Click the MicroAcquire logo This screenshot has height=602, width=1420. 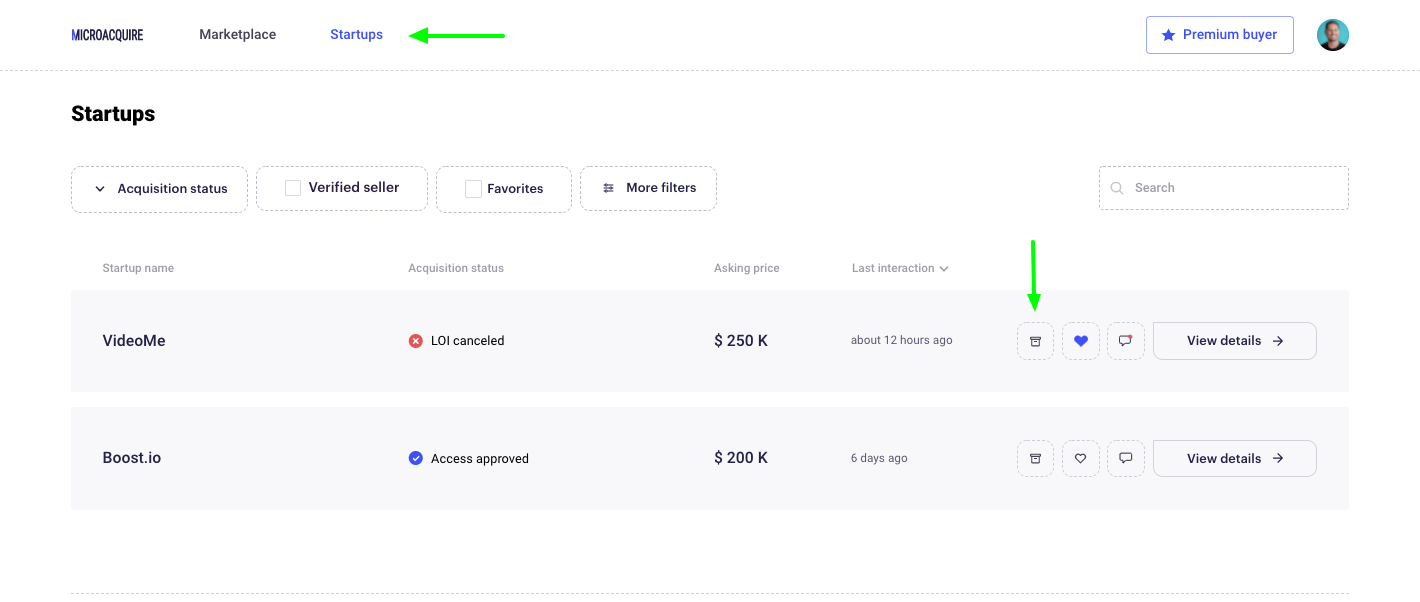[x=107, y=35]
